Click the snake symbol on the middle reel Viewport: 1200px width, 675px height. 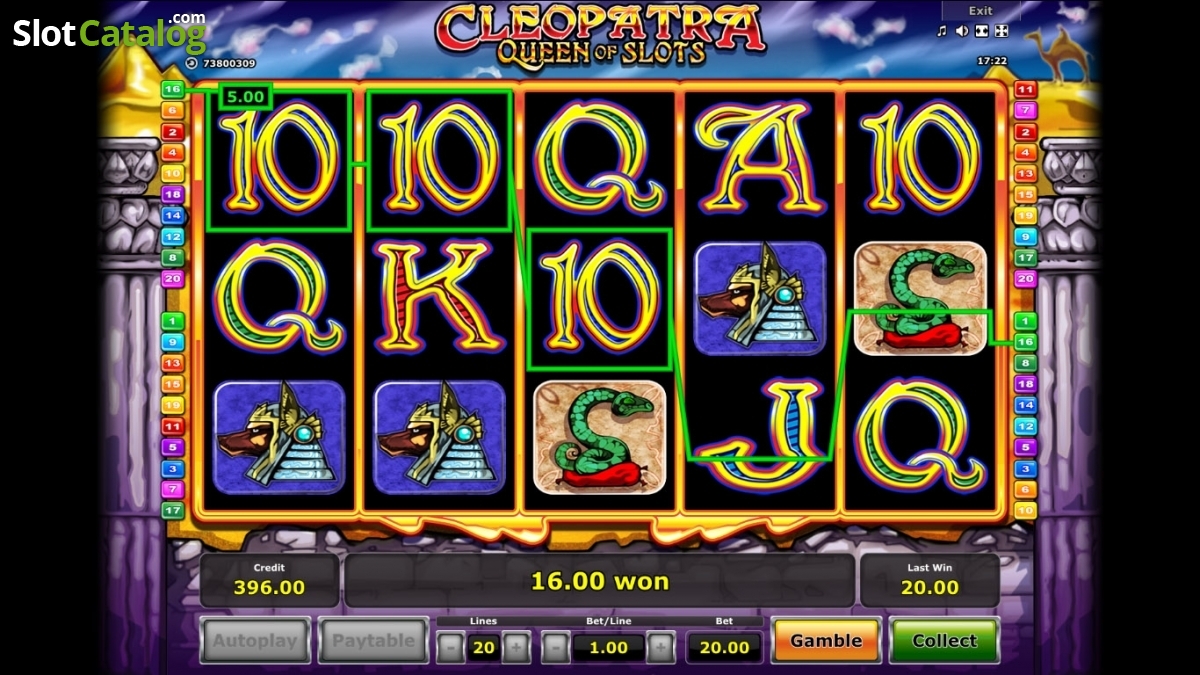coord(600,437)
